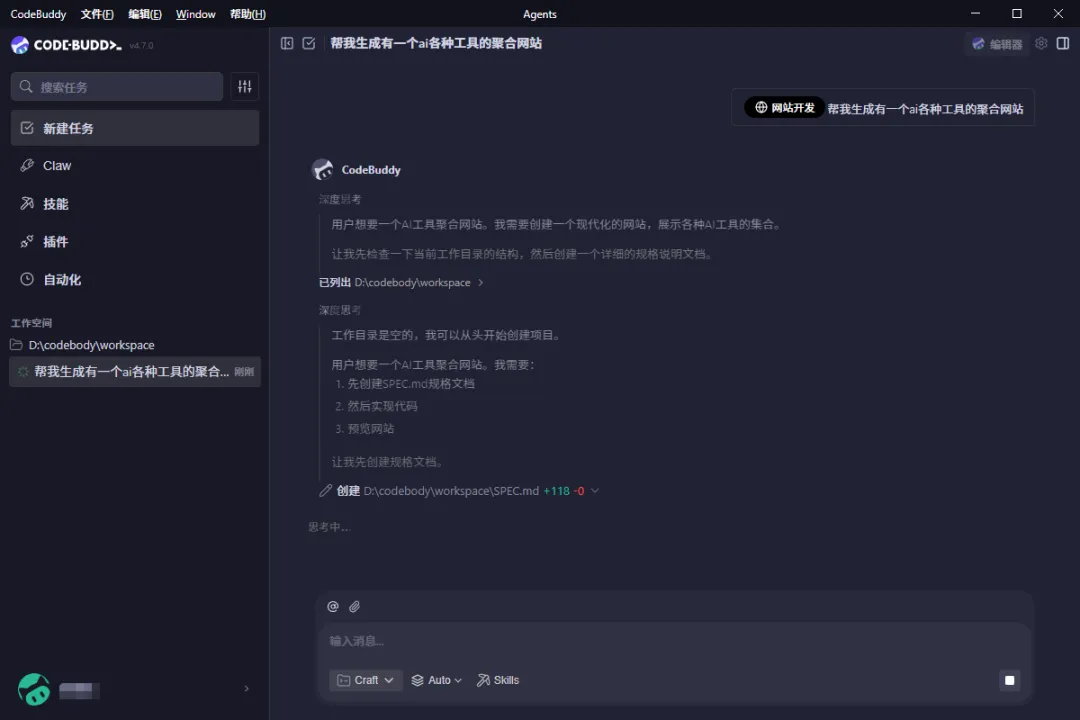The width and height of the screenshot is (1080, 720).
Task: Click the v4.7.0 version label
Action: click(141, 45)
